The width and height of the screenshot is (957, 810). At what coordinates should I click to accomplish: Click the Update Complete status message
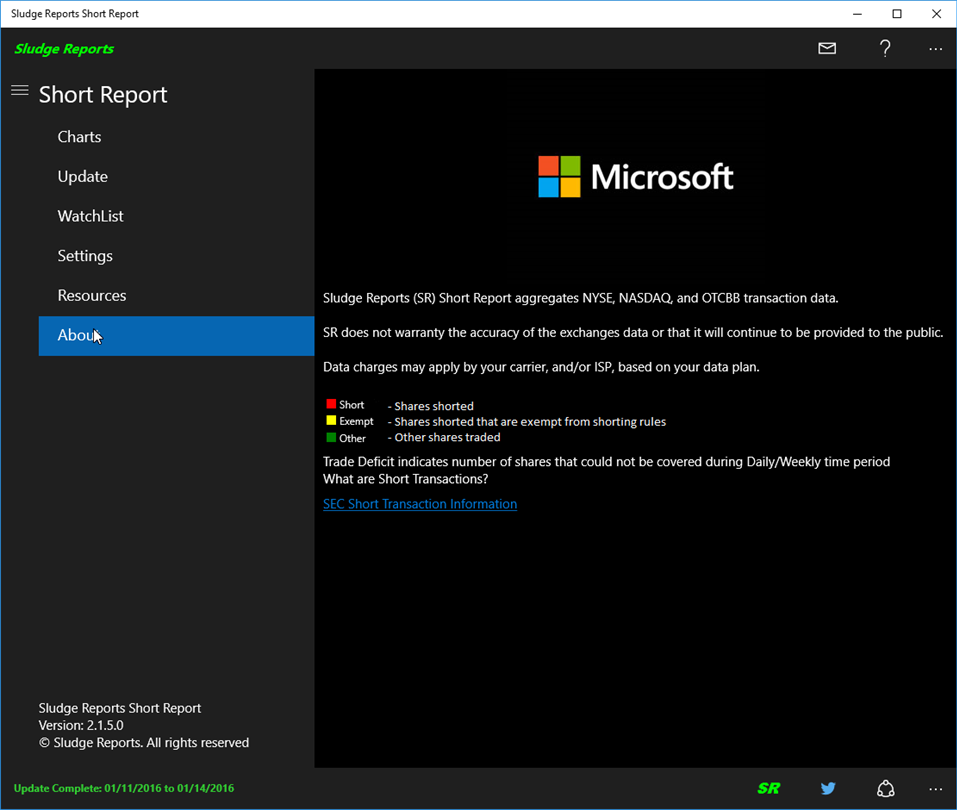pyautogui.click(x=124, y=788)
